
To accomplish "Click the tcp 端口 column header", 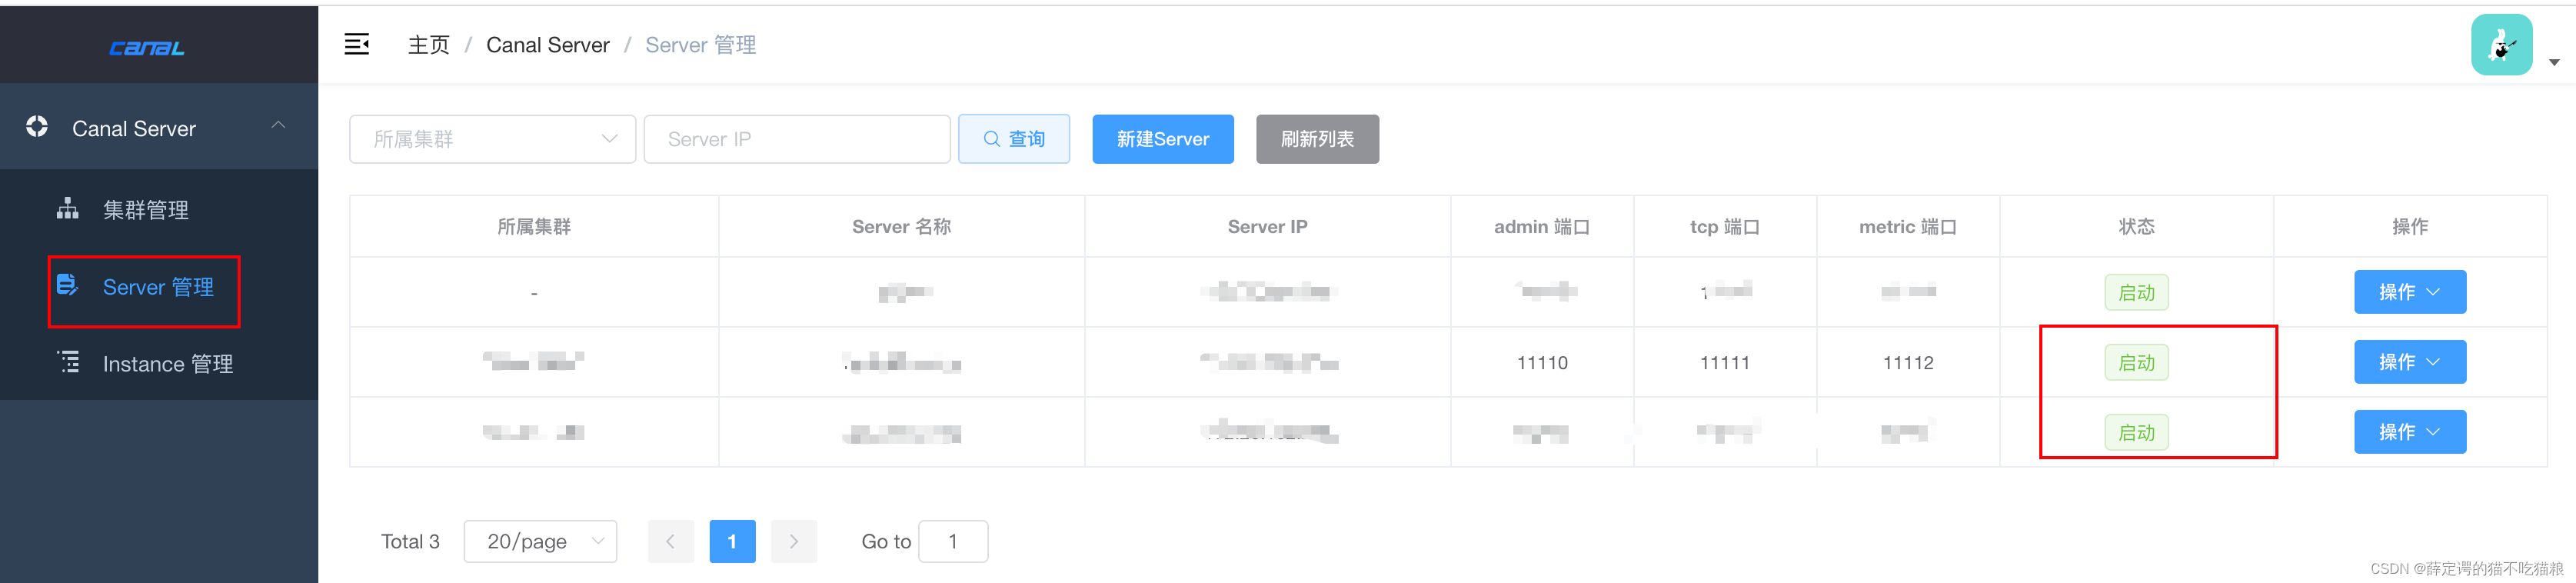I will tap(1725, 227).
